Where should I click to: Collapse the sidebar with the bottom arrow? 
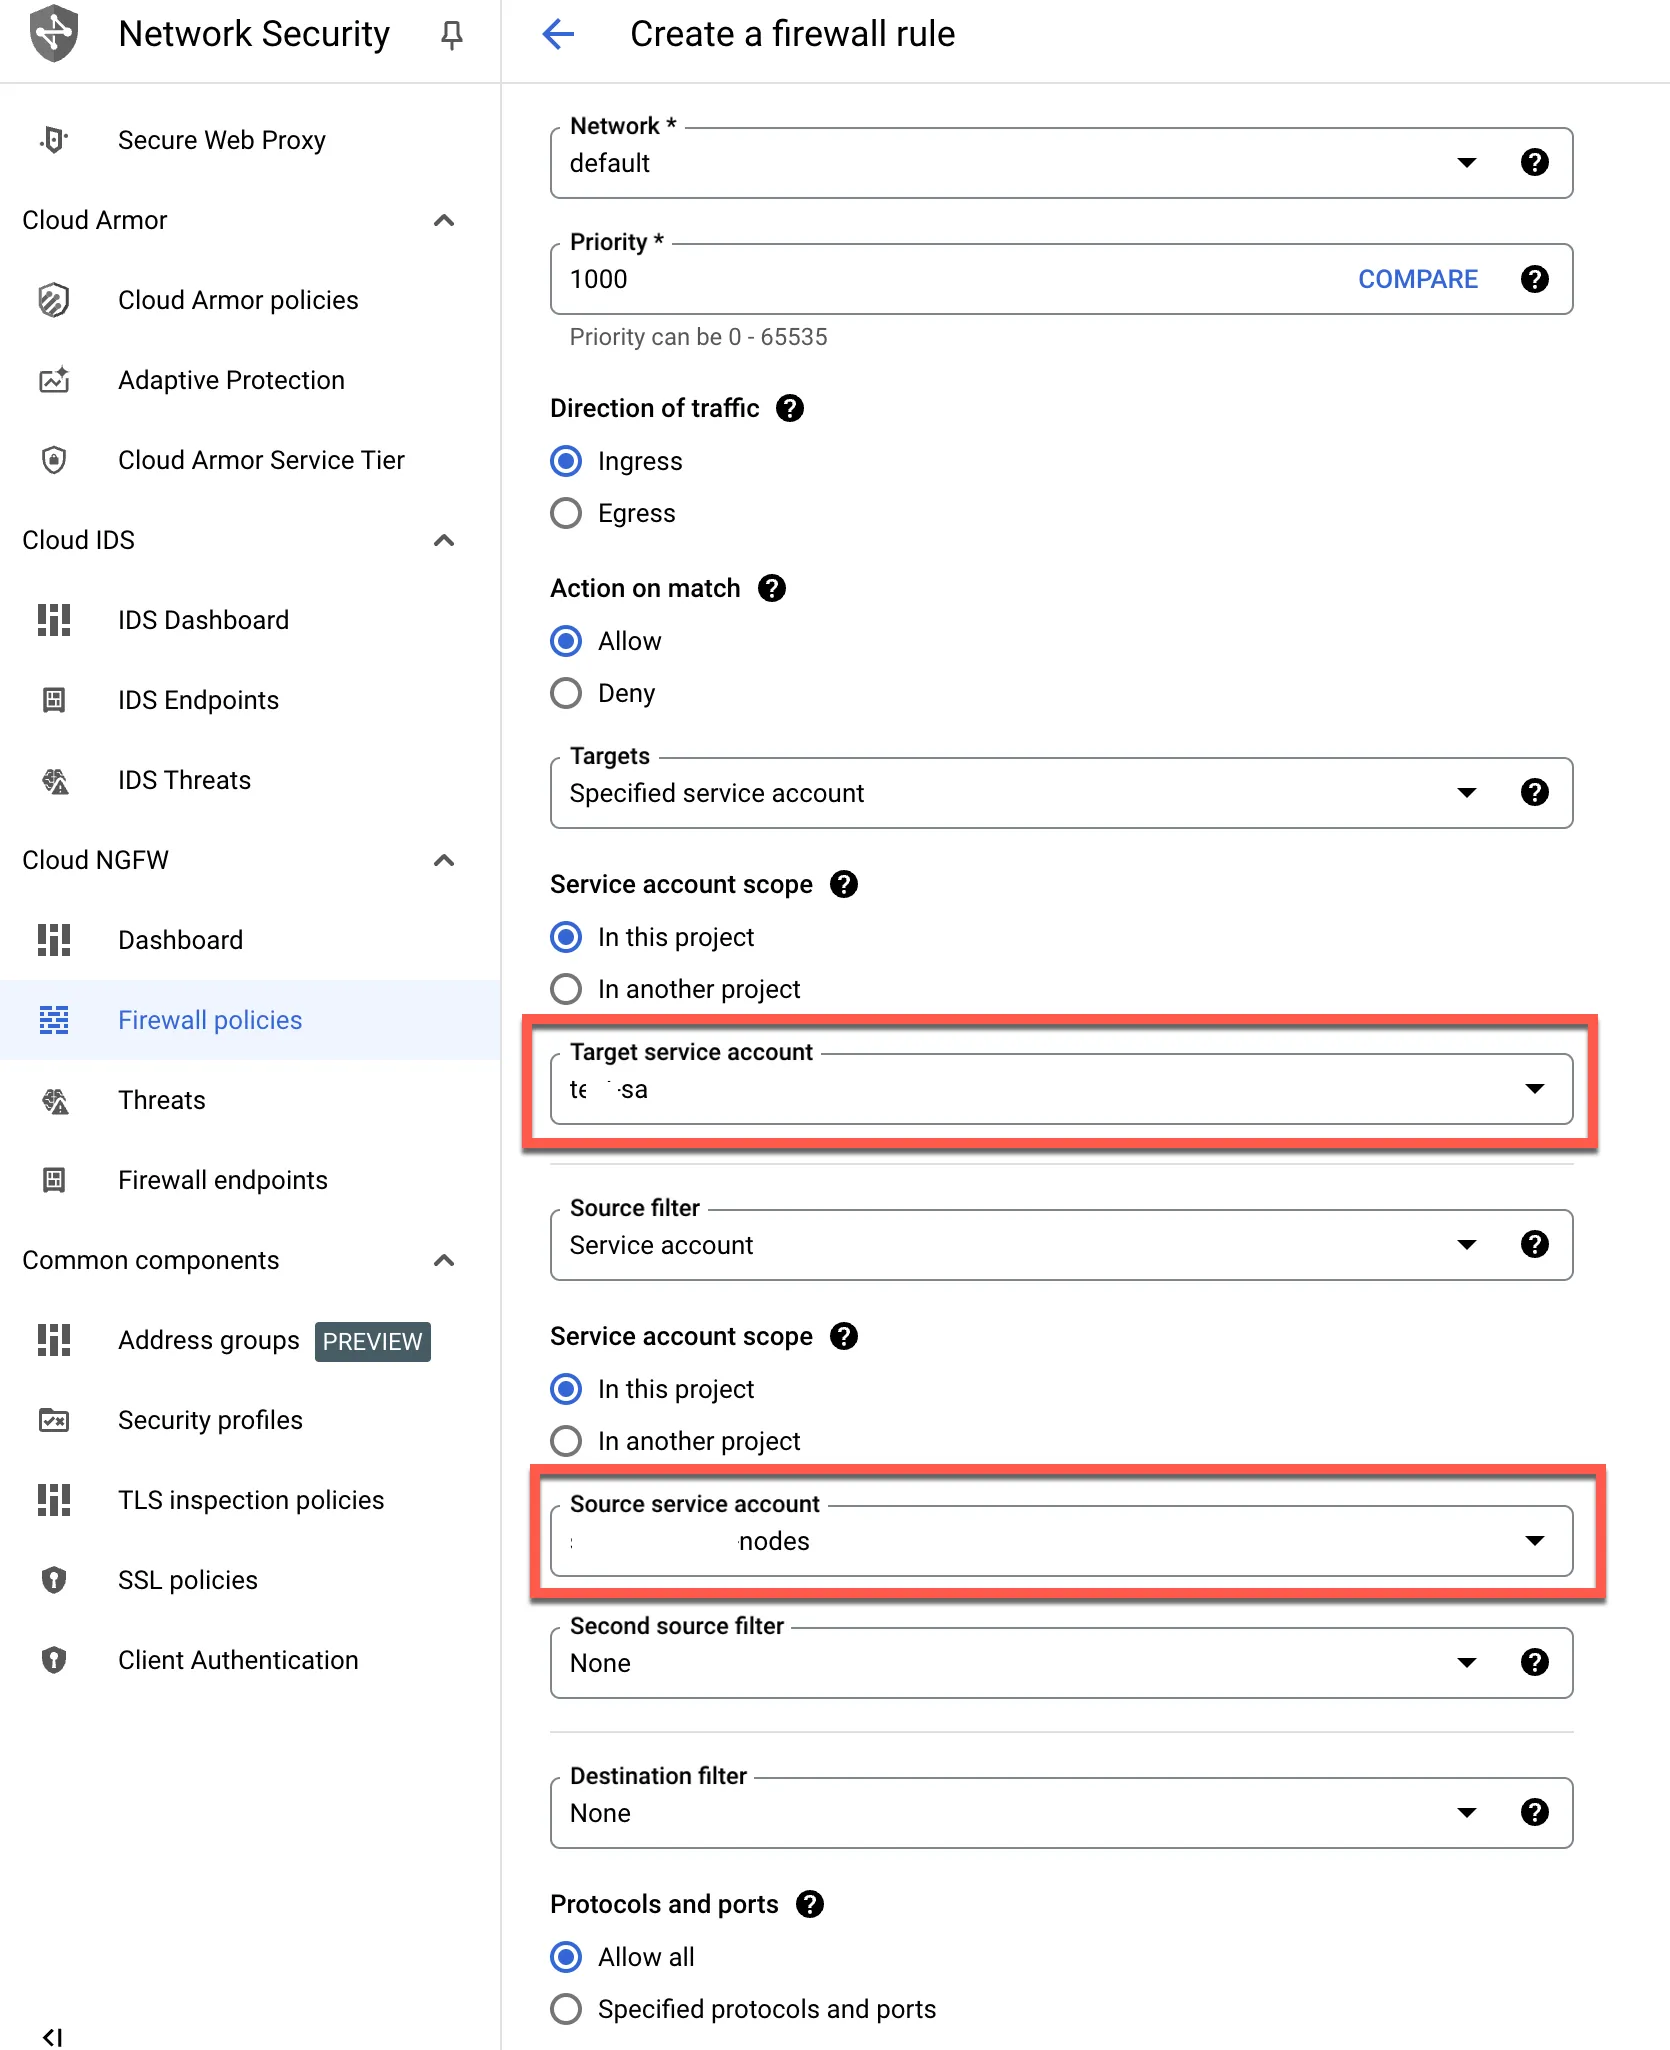(x=52, y=2037)
